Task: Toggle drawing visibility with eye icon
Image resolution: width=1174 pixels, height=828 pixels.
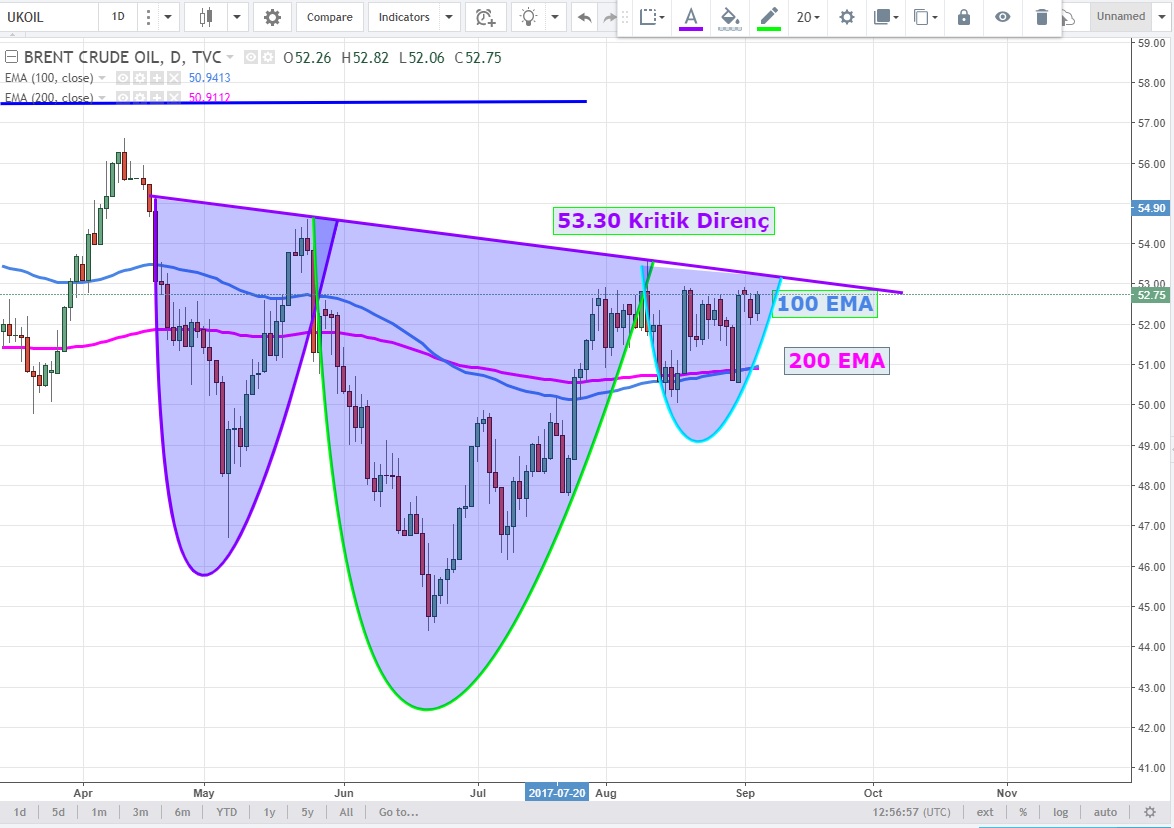Action: (1002, 17)
